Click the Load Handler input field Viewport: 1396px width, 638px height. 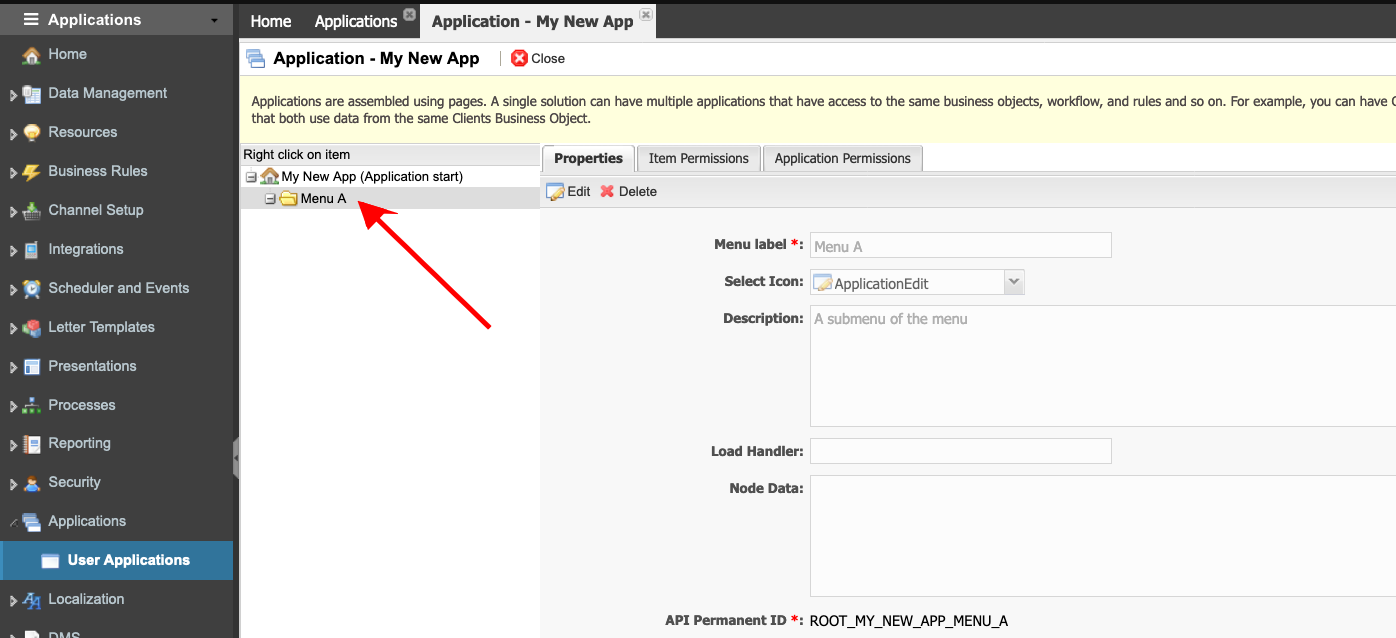[x=960, y=451]
